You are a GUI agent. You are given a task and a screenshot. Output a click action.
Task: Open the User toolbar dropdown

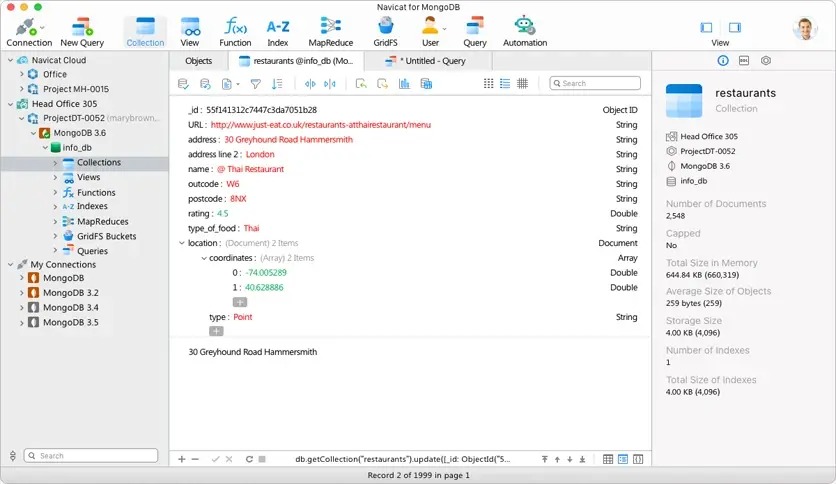(430, 30)
